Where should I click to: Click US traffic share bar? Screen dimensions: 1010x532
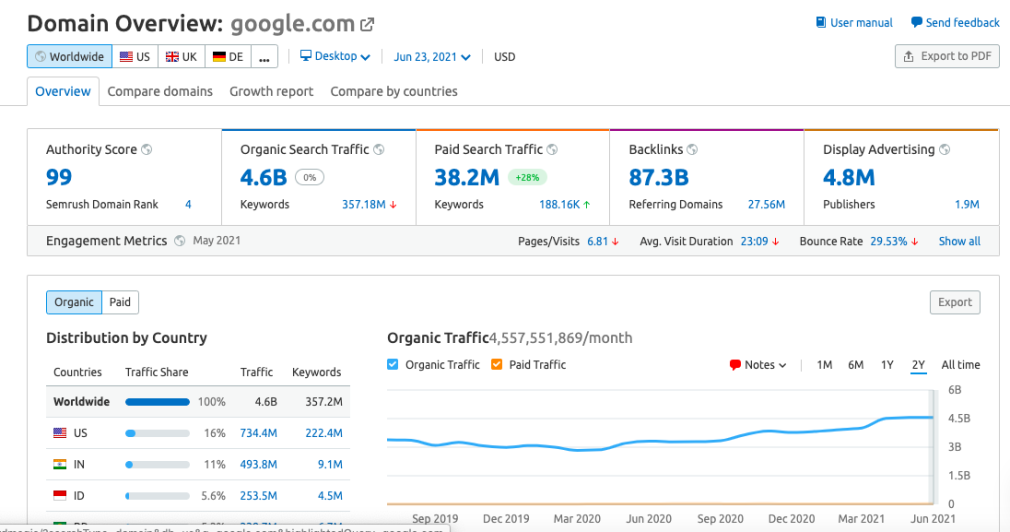click(157, 433)
